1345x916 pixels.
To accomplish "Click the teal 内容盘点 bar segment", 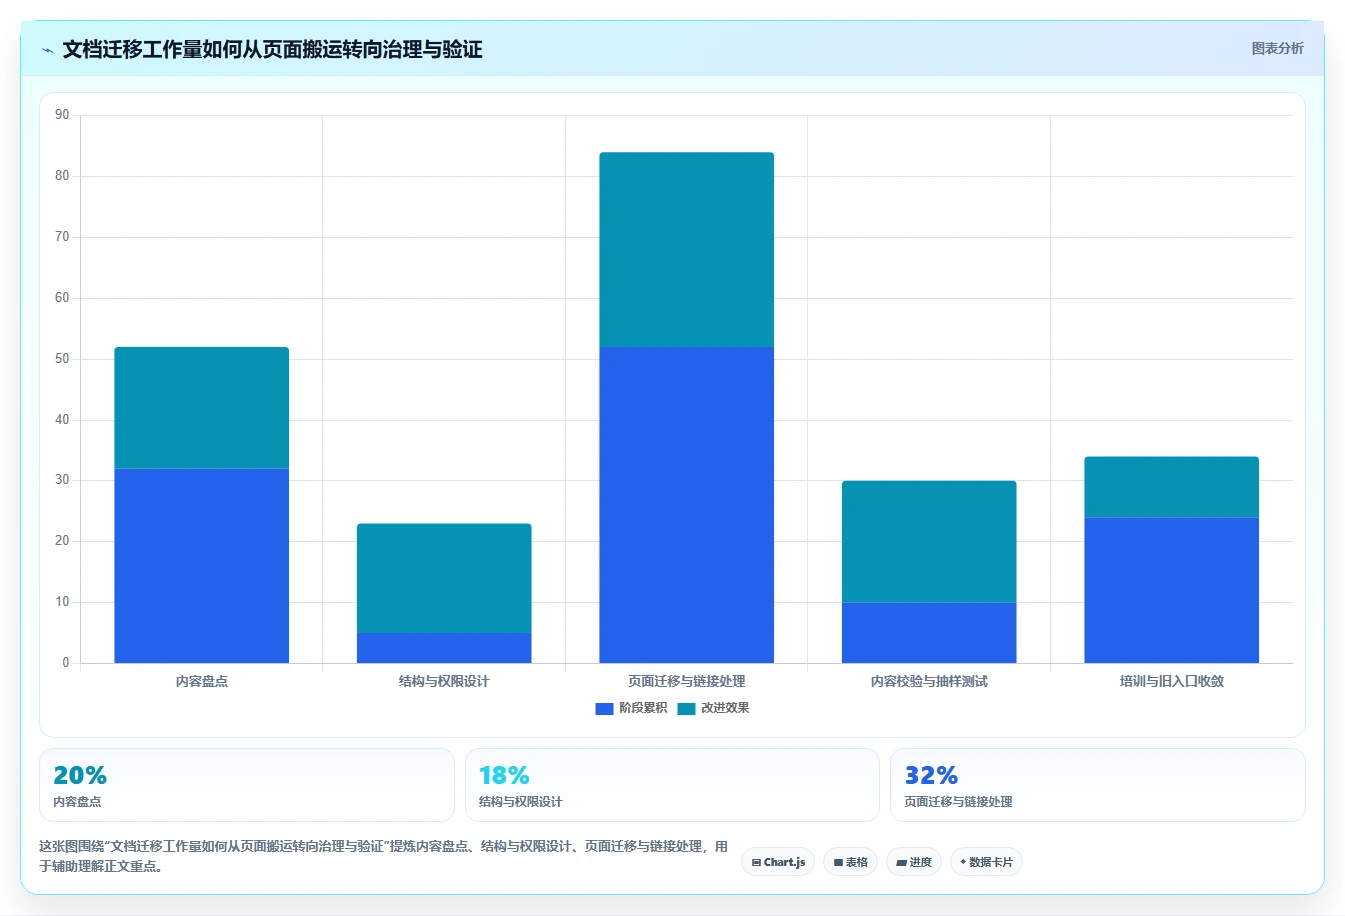I will tap(202, 407).
